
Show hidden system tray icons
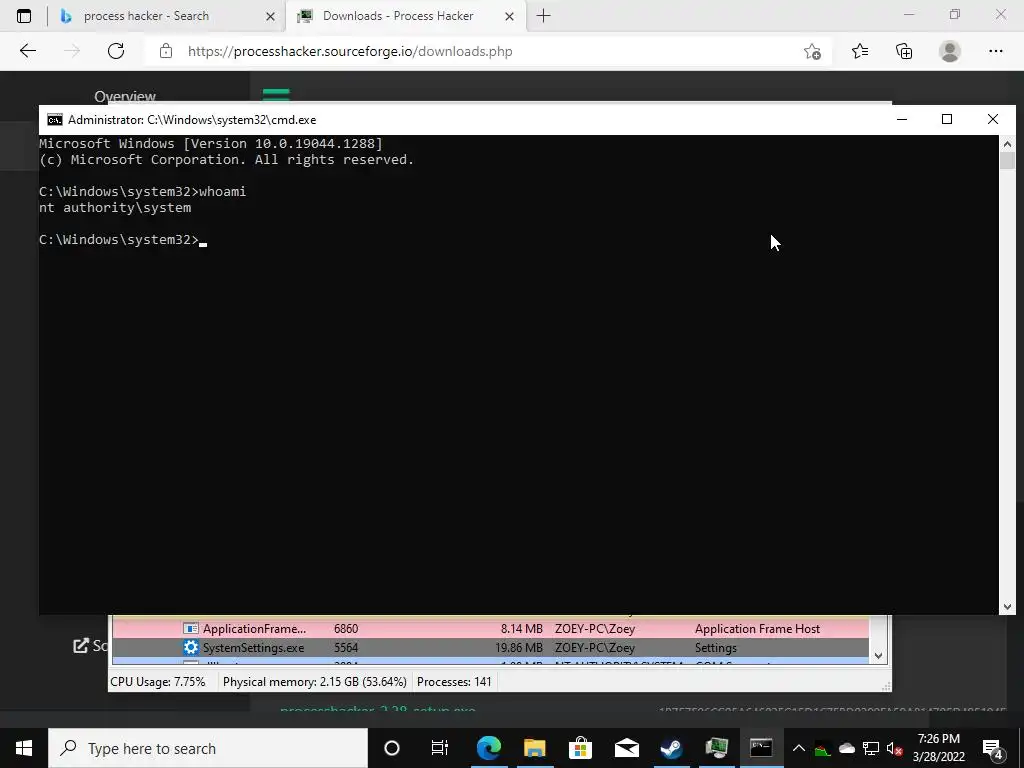(x=799, y=748)
